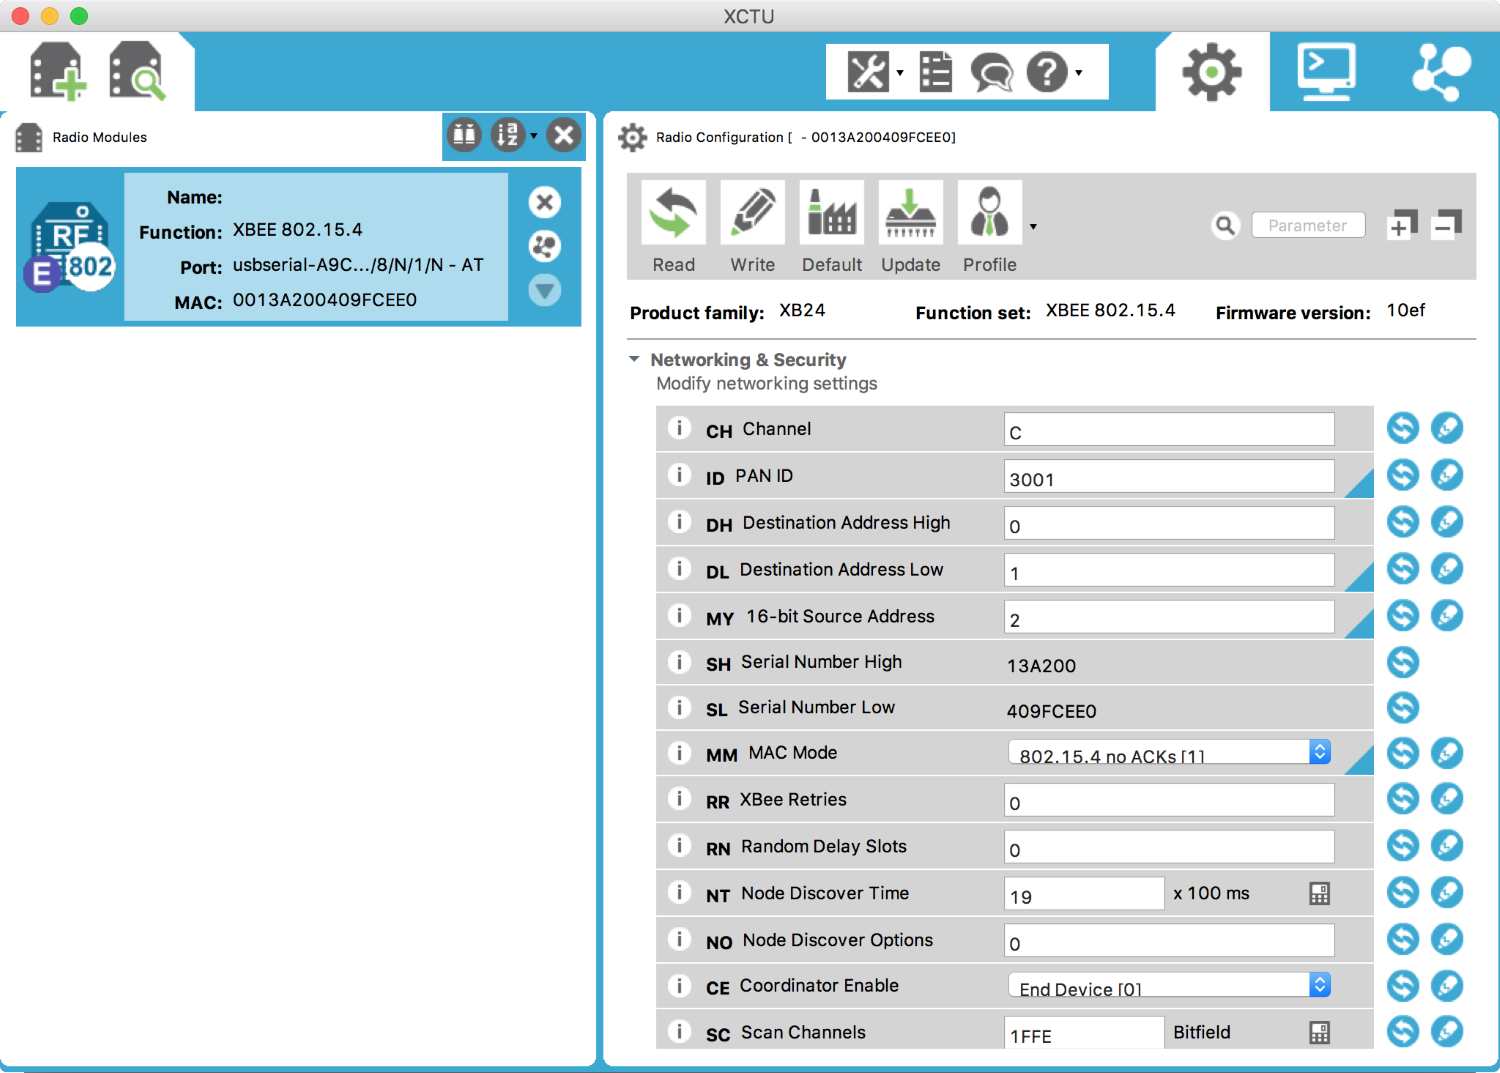Write the Destination Address High parameter
The width and height of the screenshot is (1500, 1073).
point(1447,521)
